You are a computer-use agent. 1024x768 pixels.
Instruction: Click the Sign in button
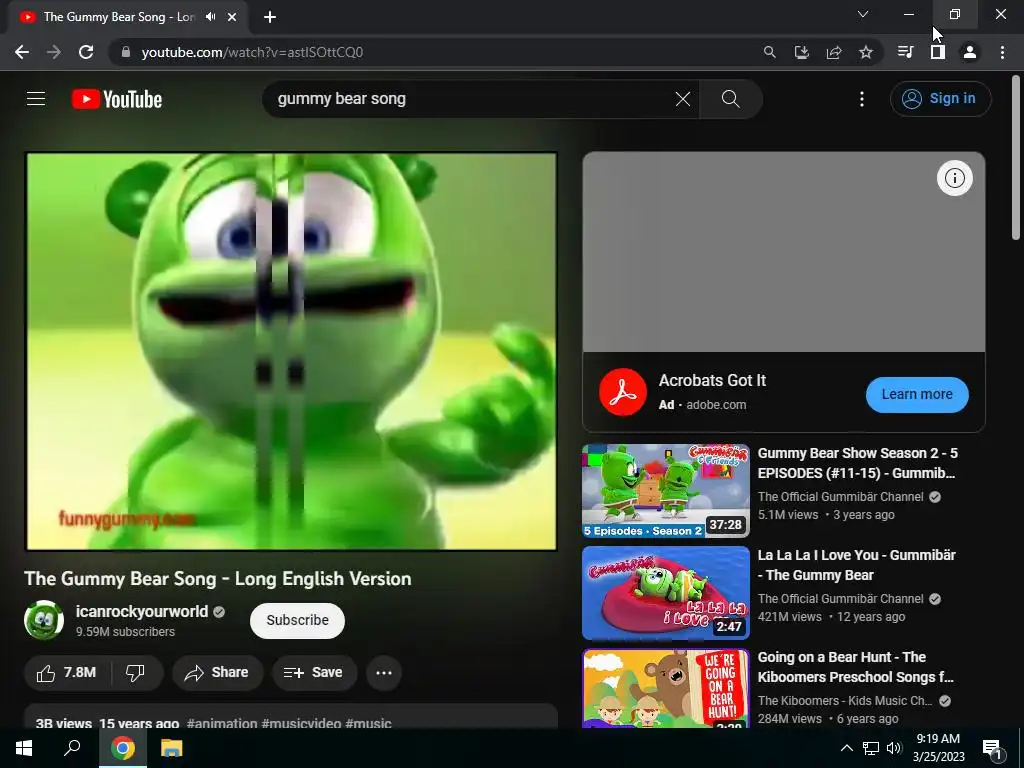[x=940, y=99]
